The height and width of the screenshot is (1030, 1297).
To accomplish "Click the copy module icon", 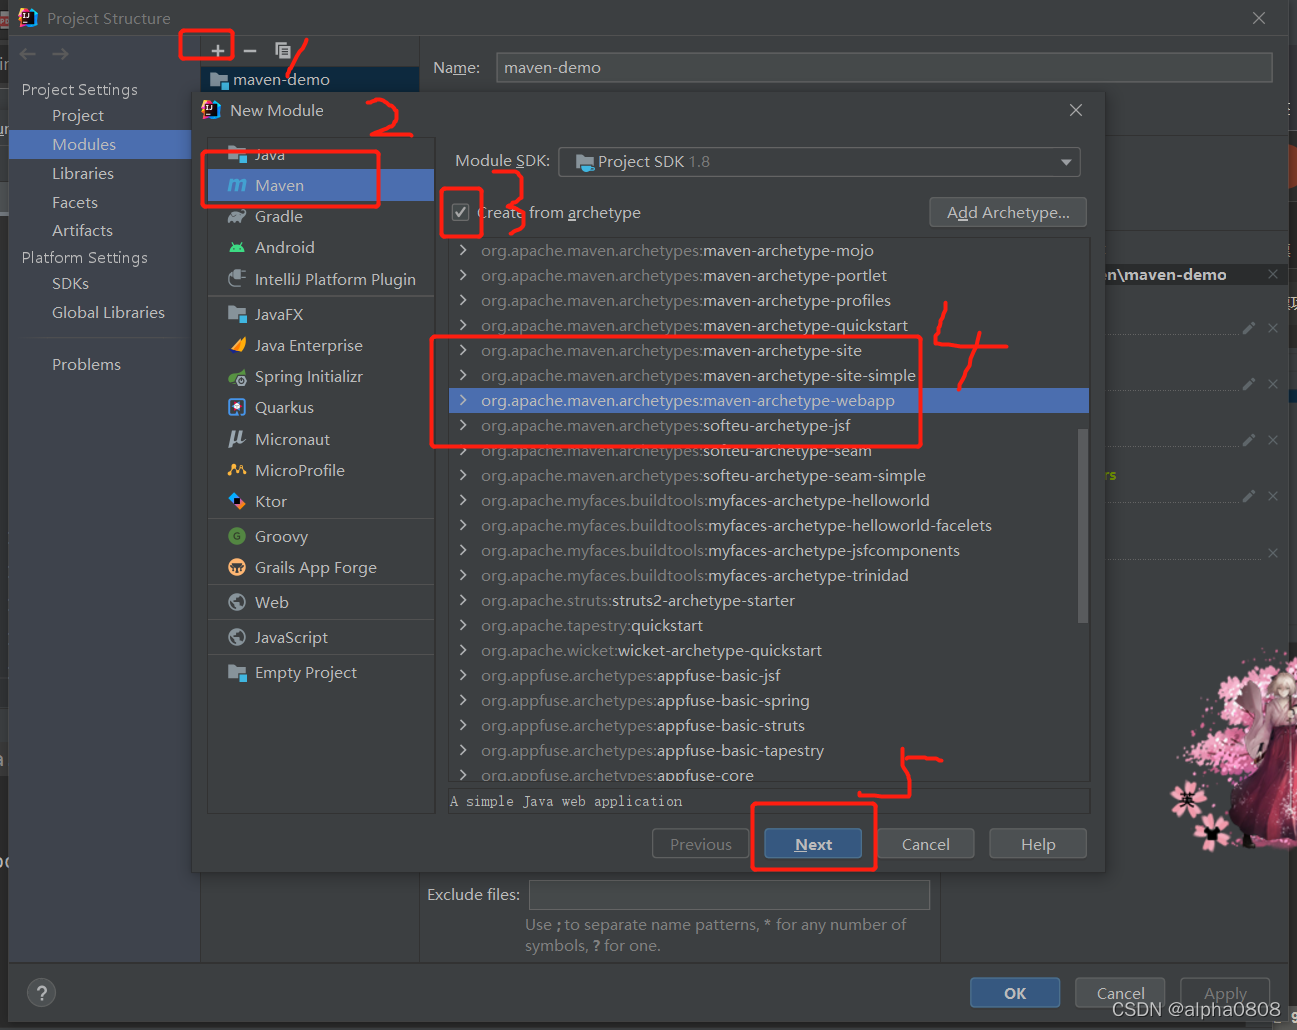I will [x=283, y=50].
